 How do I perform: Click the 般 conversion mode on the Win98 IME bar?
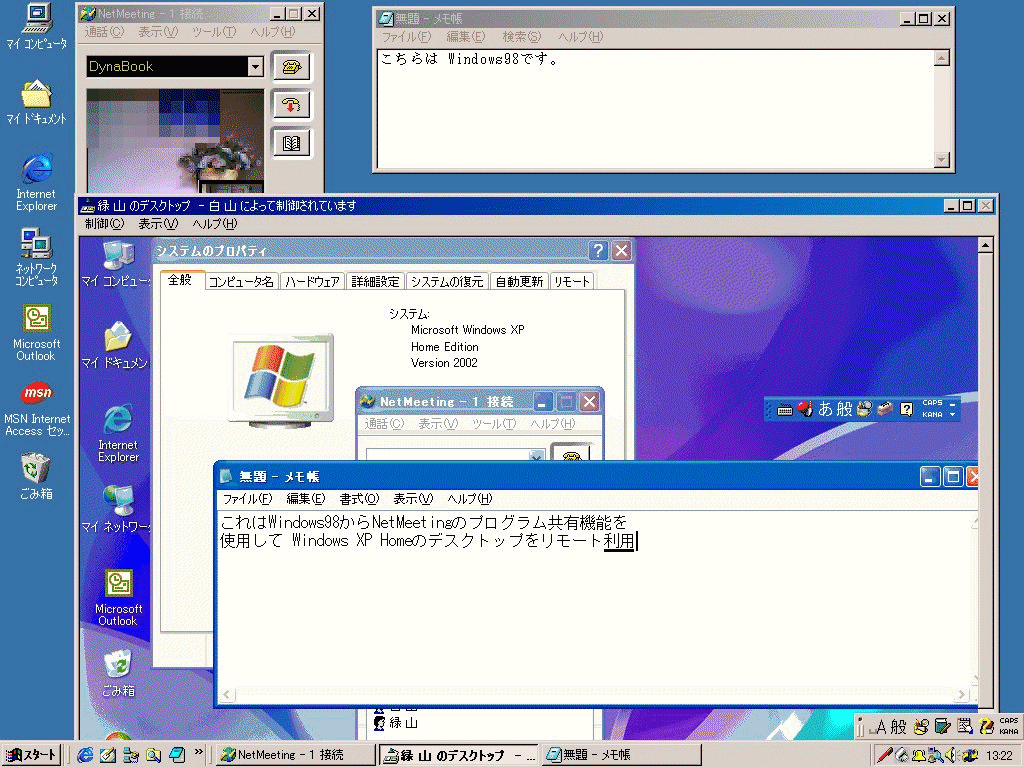pos(899,727)
